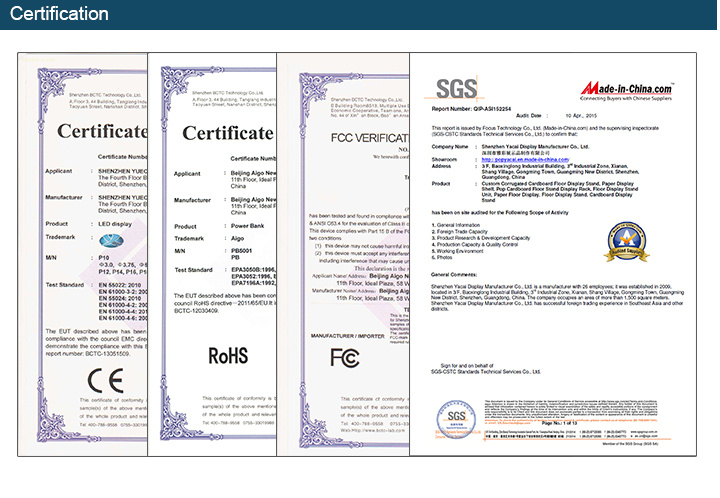Click the round SGS stamp seal
This screenshot has height=498, width=720.
[x=456, y=418]
